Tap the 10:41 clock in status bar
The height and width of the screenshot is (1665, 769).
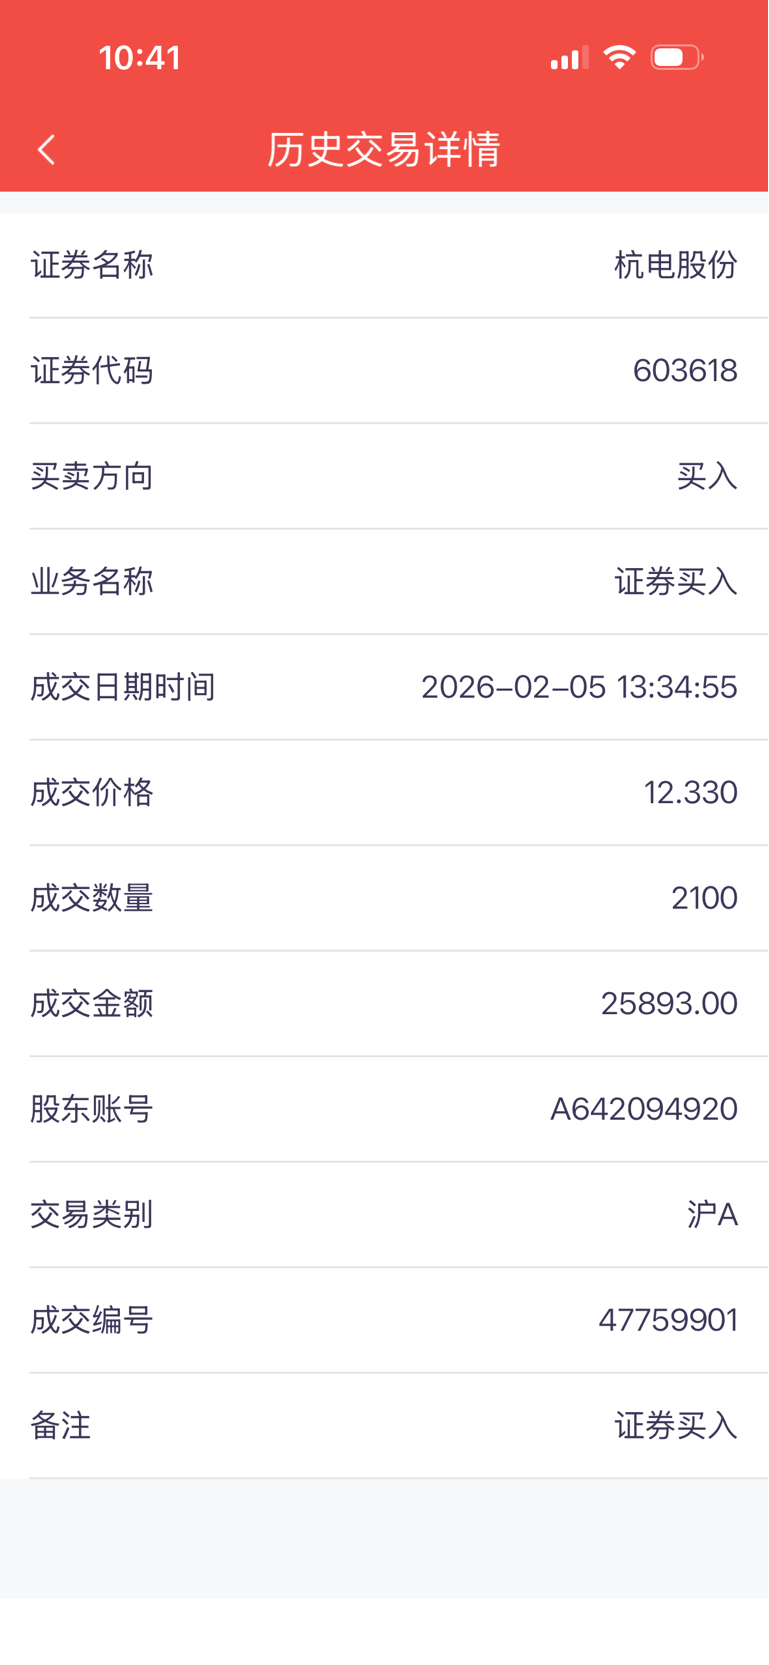tap(140, 58)
